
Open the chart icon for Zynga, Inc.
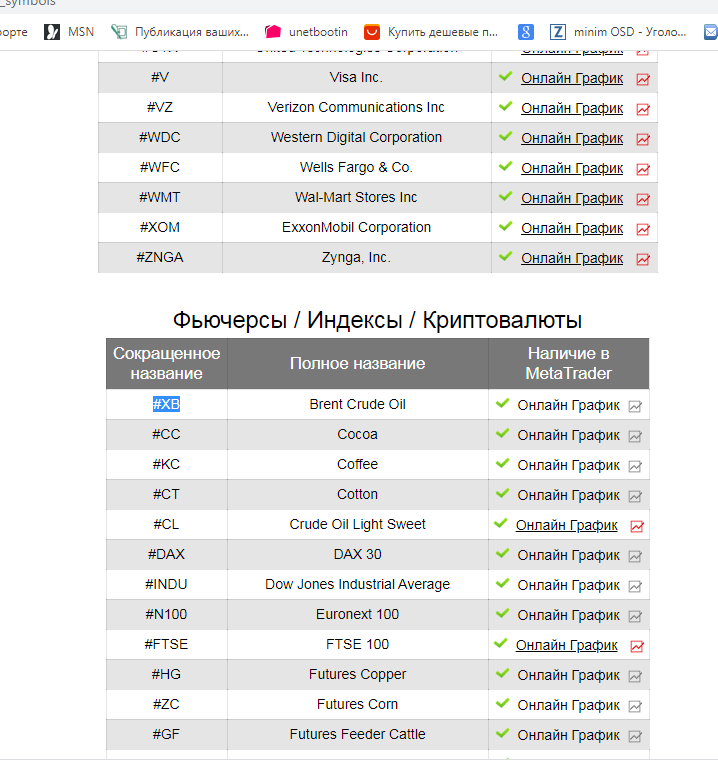pos(643,259)
